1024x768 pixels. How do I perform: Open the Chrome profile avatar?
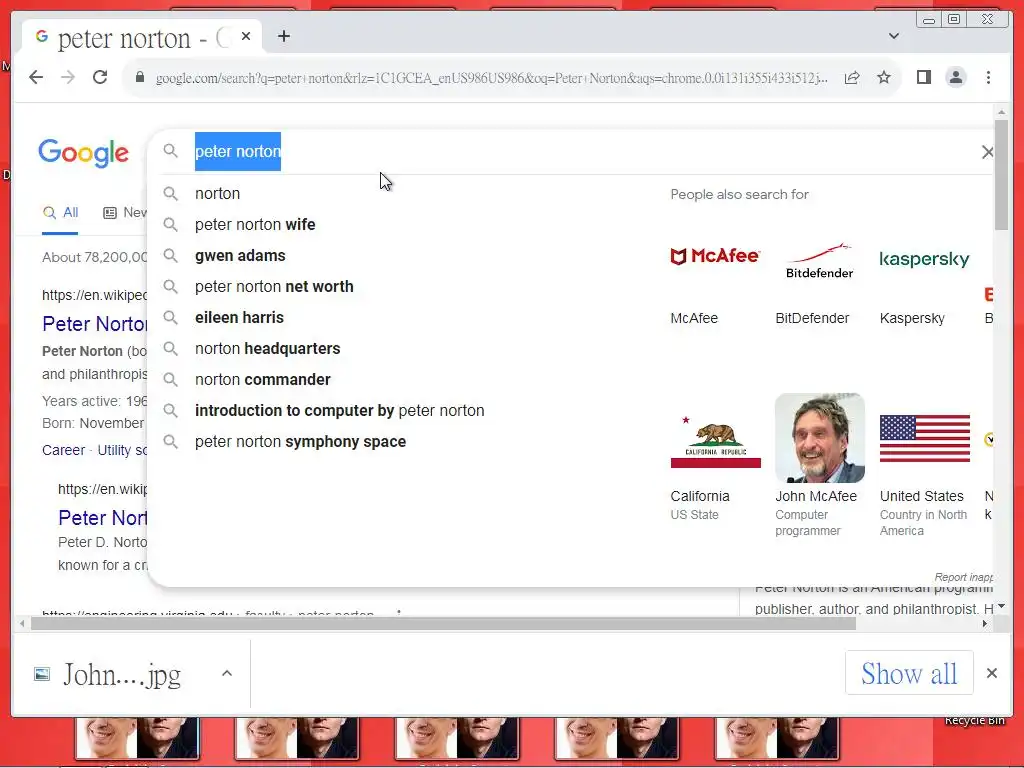(x=955, y=78)
